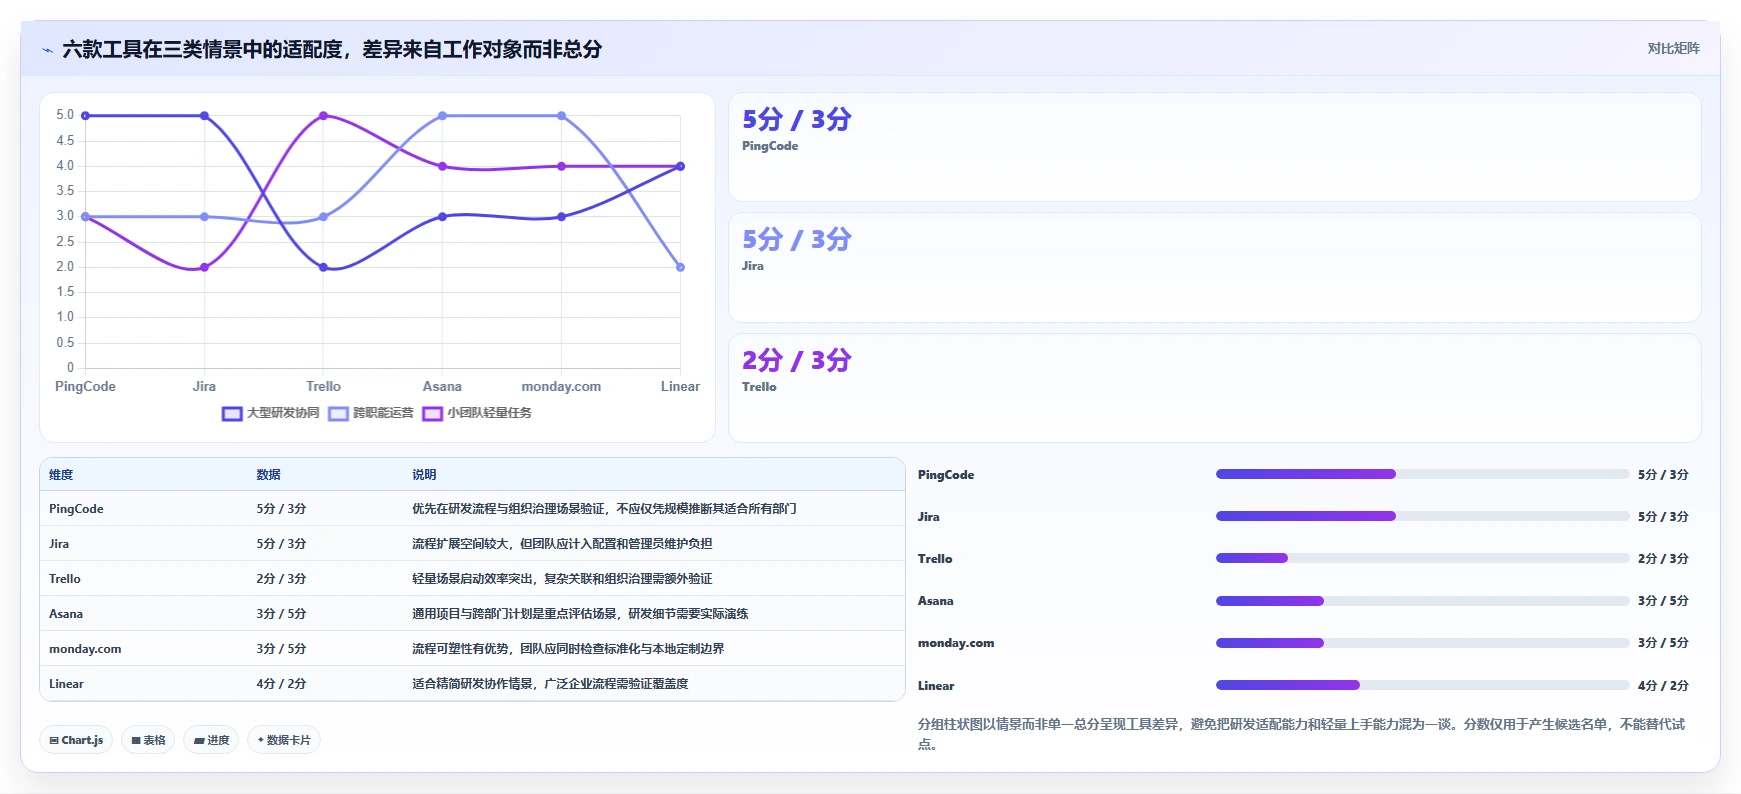
Task: Select the Jira 5分 / 3分 data card
Action: [1214, 267]
